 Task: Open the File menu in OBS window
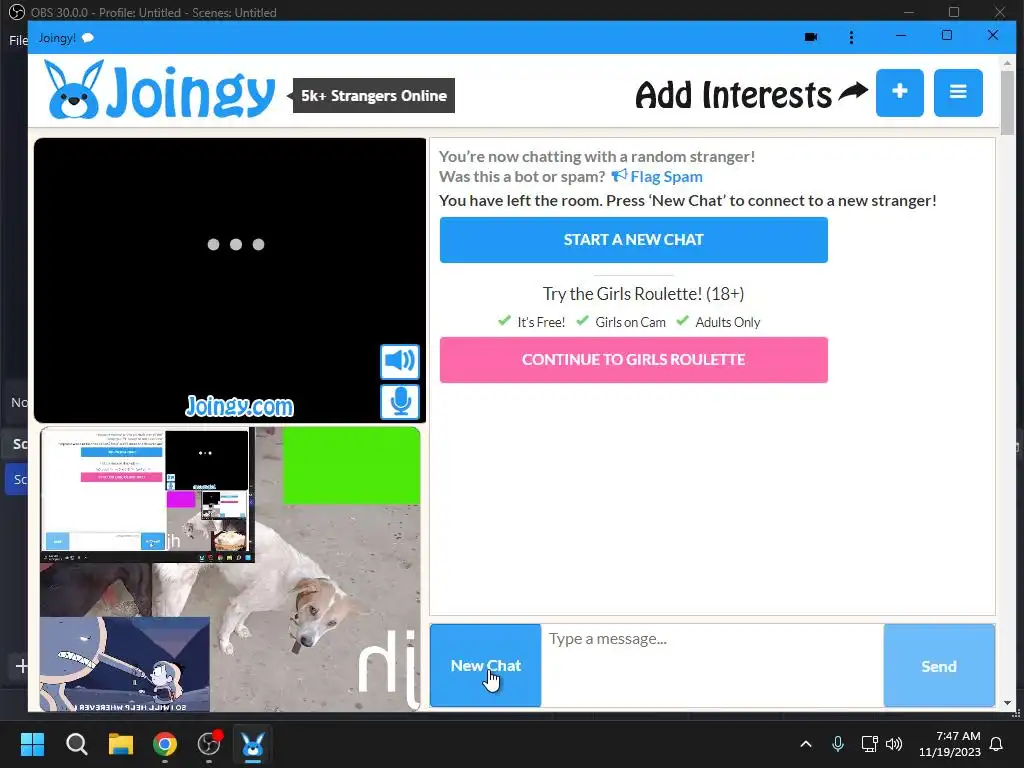18,40
